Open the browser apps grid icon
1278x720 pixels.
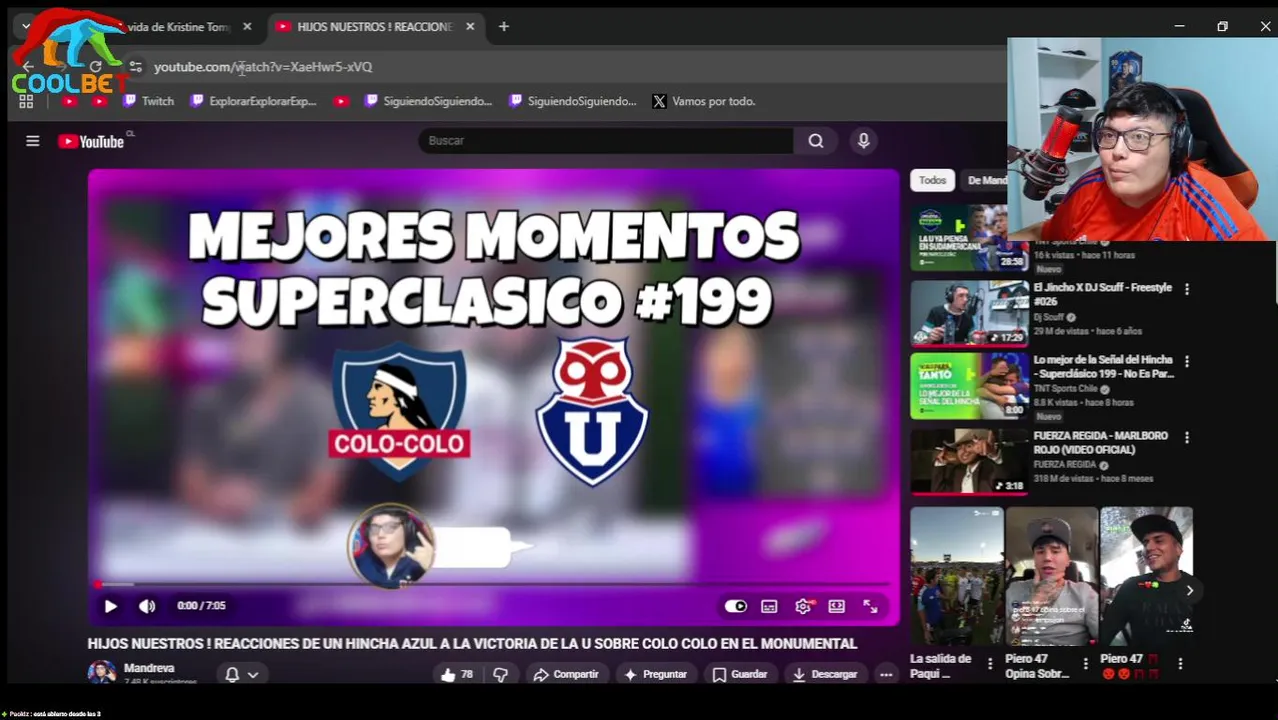[x=26, y=101]
